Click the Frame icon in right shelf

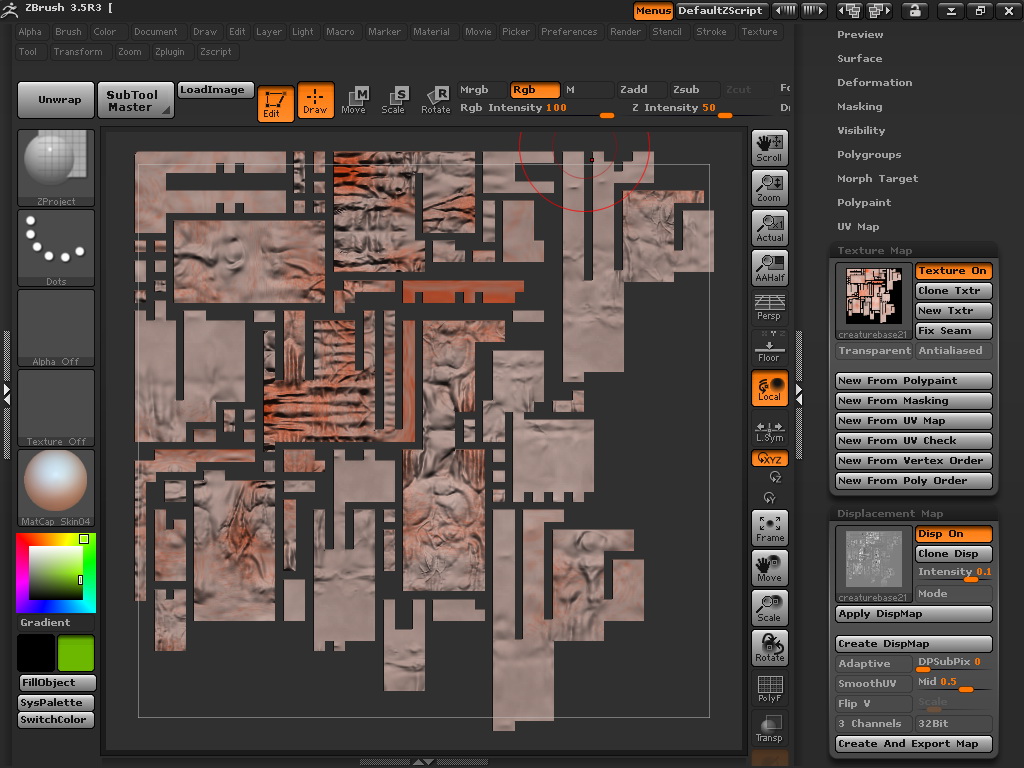pos(769,528)
